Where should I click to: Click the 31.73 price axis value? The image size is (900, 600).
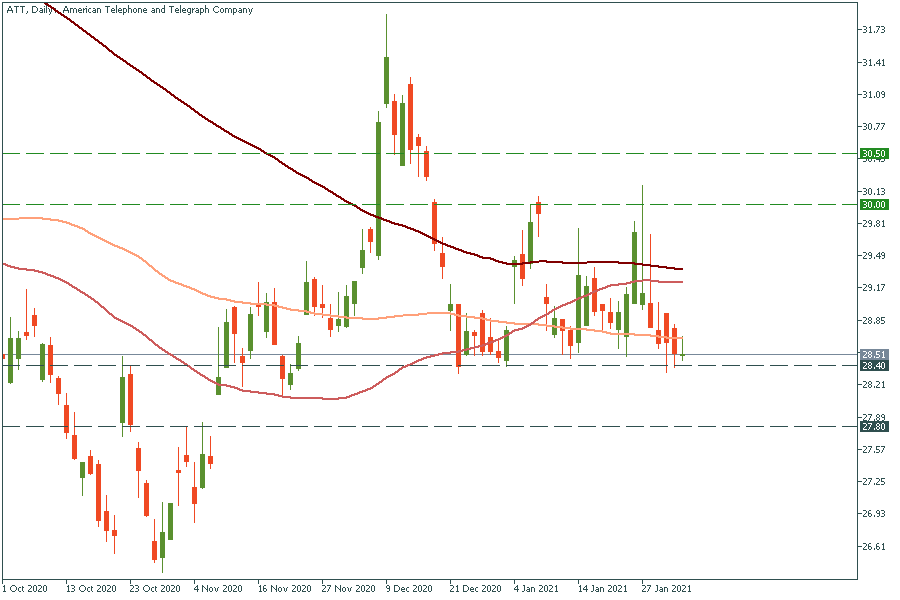pos(873,30)
